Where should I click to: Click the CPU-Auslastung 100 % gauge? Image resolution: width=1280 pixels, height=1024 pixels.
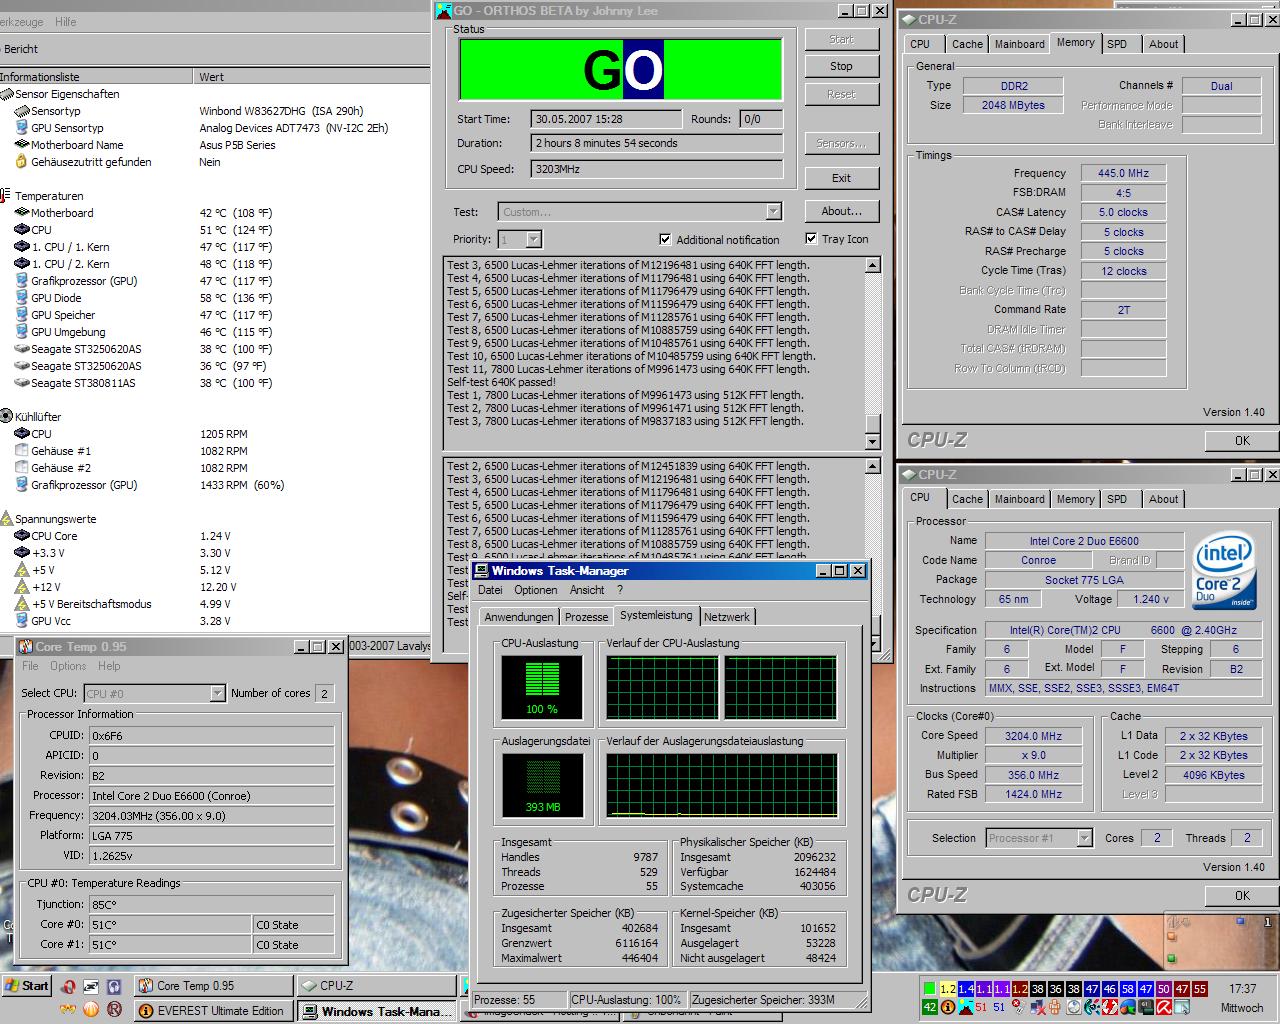pyautogui.click(x=542, y=687)
